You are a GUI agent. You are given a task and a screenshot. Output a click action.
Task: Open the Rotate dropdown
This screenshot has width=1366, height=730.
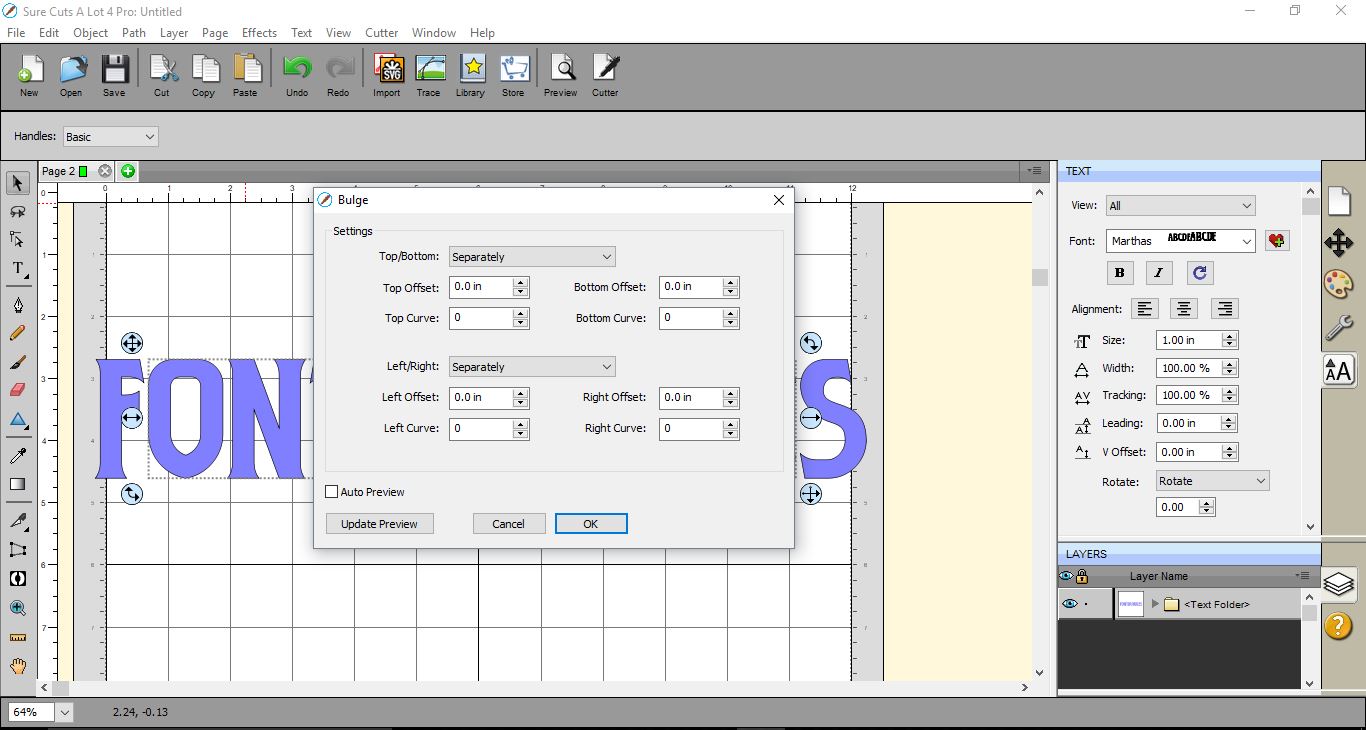tap(1212, 481)
